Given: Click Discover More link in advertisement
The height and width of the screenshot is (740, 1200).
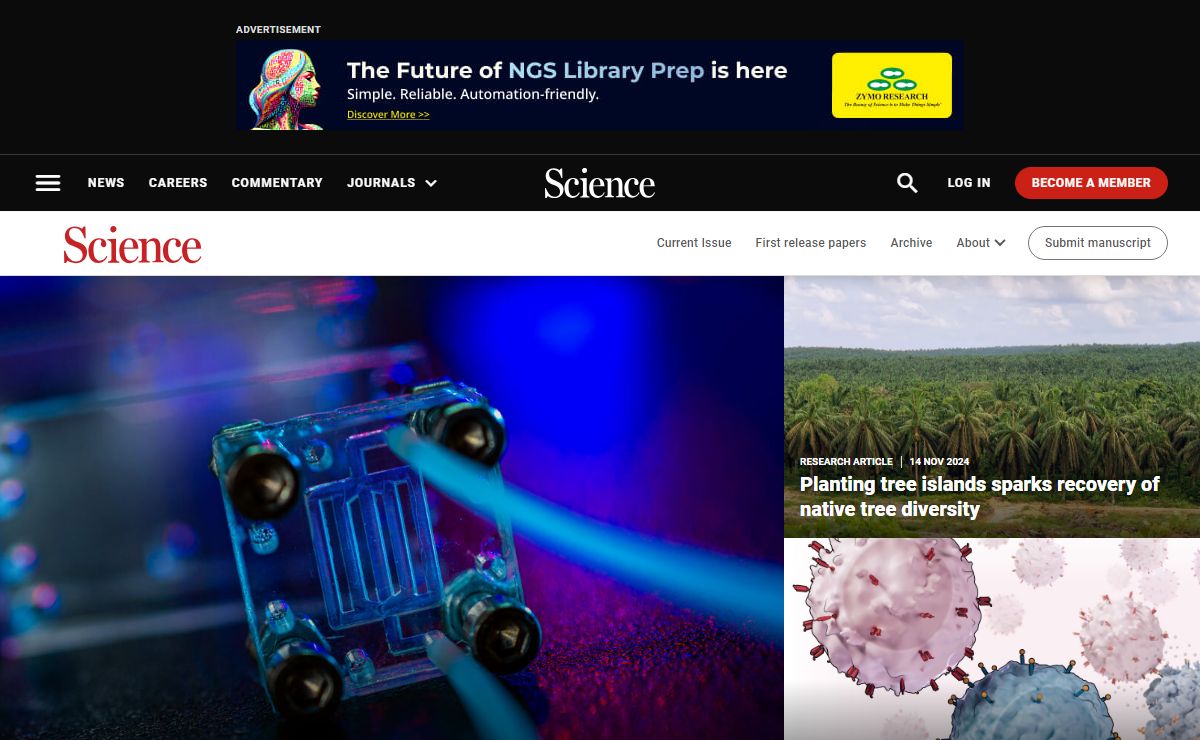Looking at the screenshot, I should coord(388,115).
